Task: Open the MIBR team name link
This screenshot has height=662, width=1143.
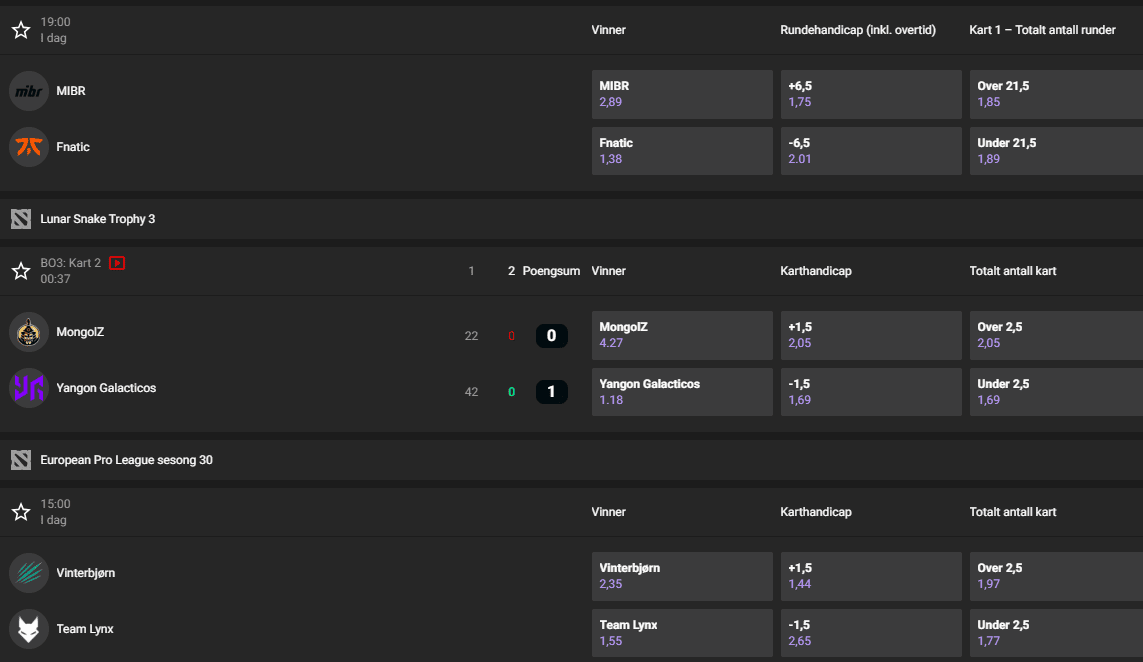Action: point(71,91)
